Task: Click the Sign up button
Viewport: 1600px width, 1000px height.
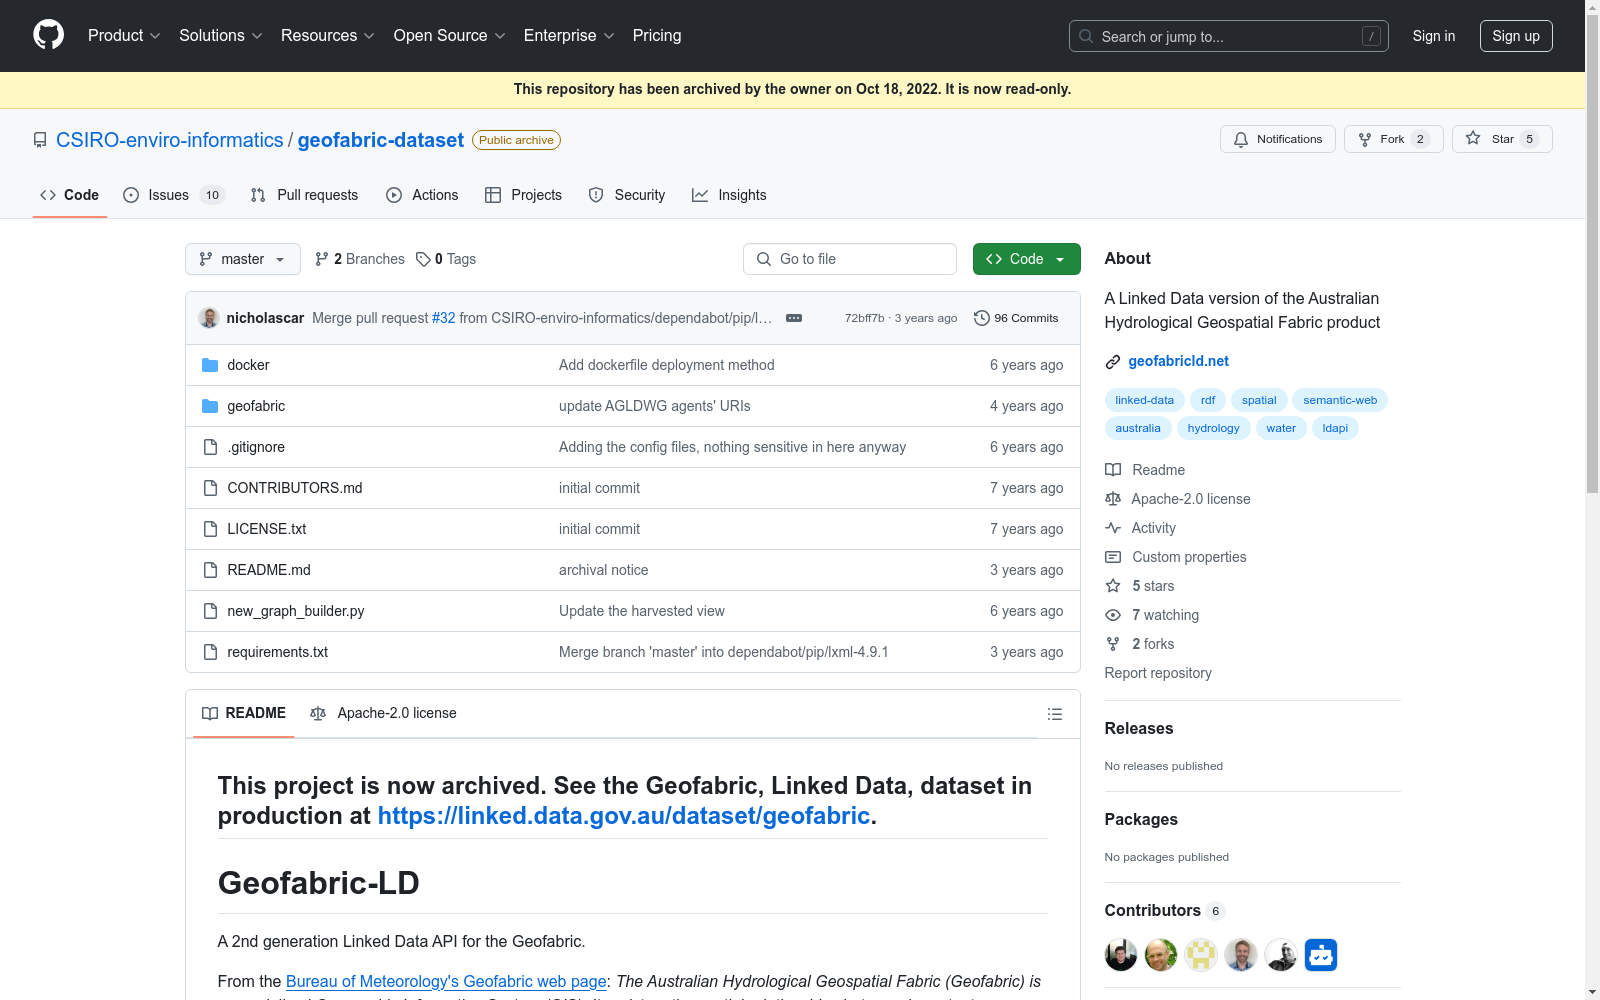Action: (x=1516, y=36)
